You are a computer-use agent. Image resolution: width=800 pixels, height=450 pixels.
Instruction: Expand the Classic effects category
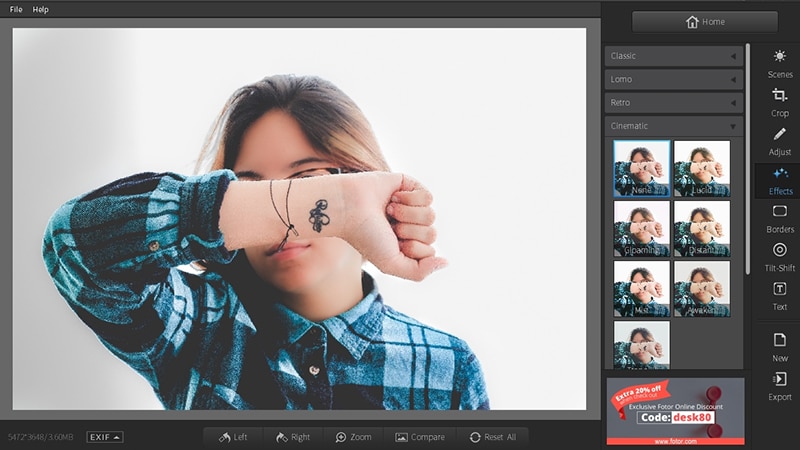(x=673, y=56)
